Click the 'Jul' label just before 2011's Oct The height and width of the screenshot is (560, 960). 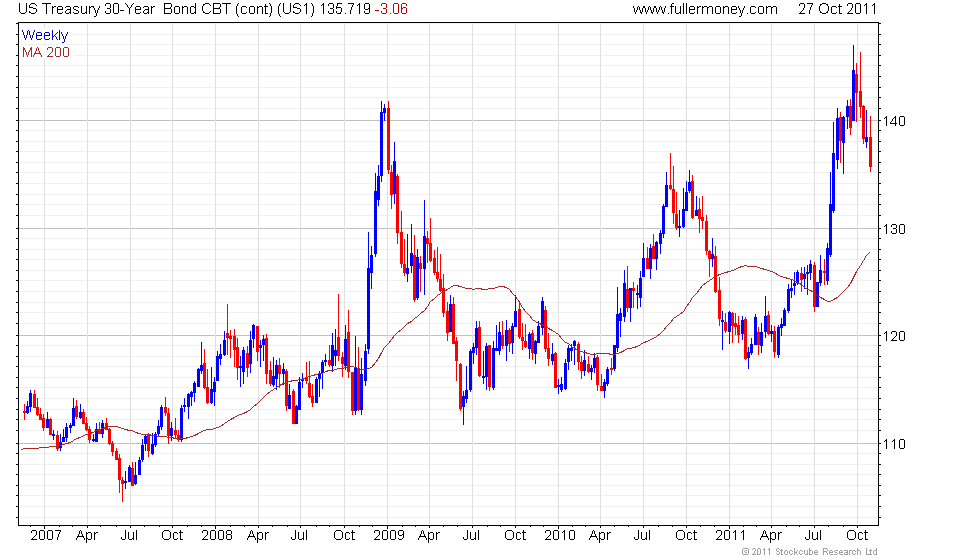813,535
